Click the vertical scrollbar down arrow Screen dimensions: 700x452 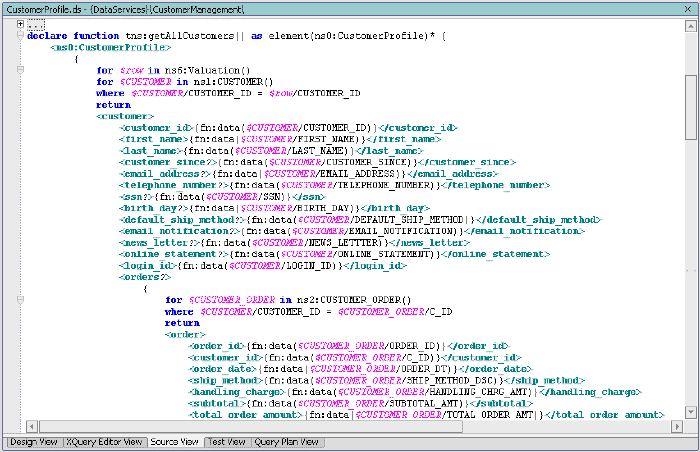(x=691, y=412)
